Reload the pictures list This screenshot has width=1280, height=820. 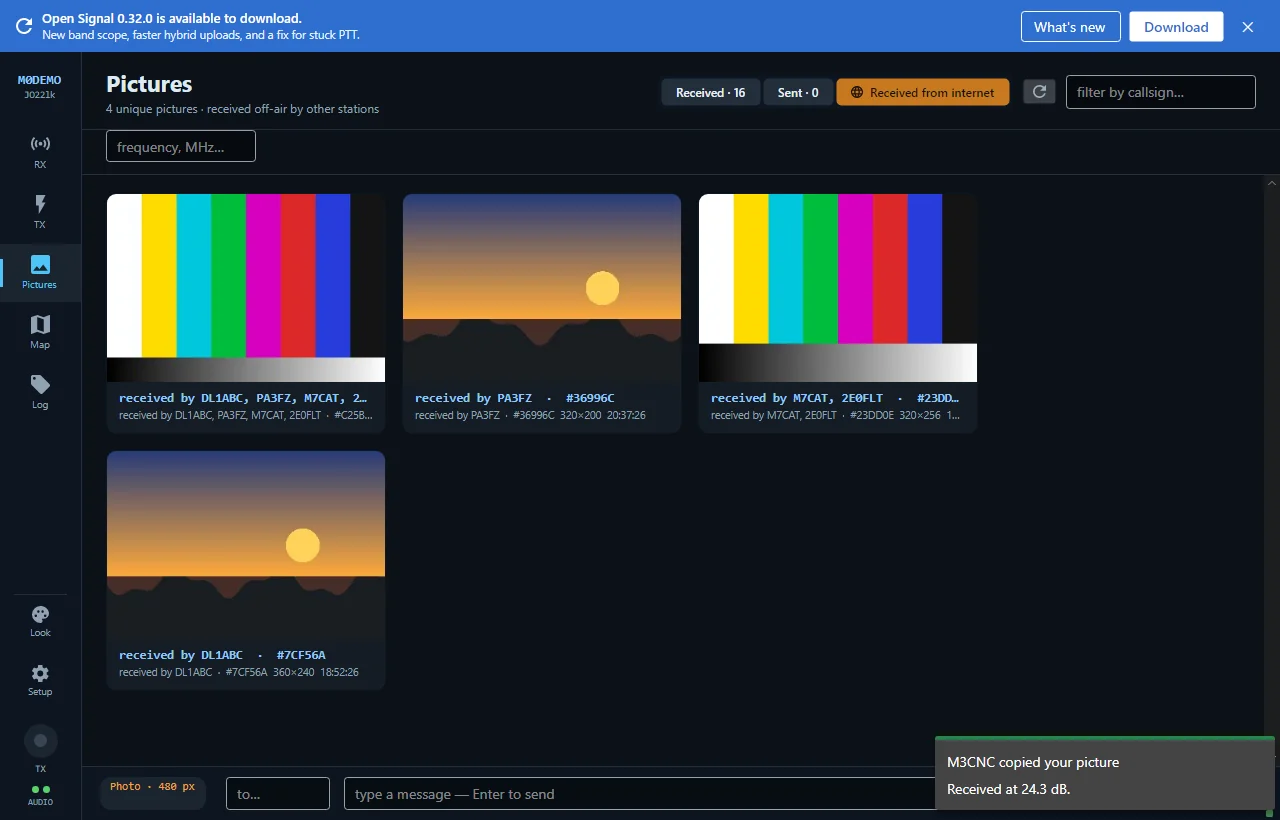[x=1039, y=92]
